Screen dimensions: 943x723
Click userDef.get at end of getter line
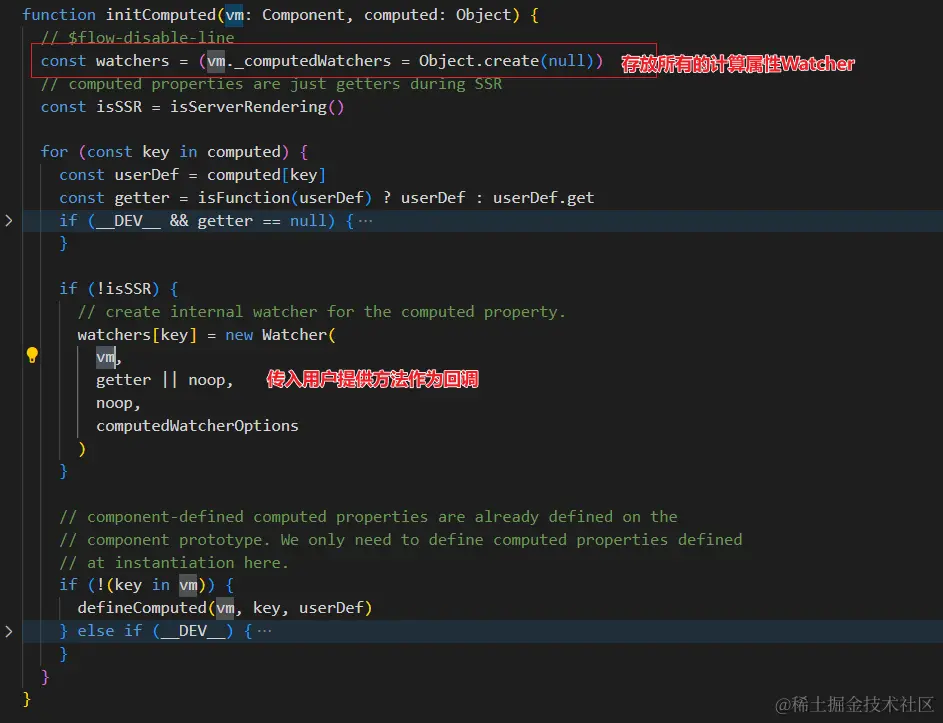pos(543,198)
